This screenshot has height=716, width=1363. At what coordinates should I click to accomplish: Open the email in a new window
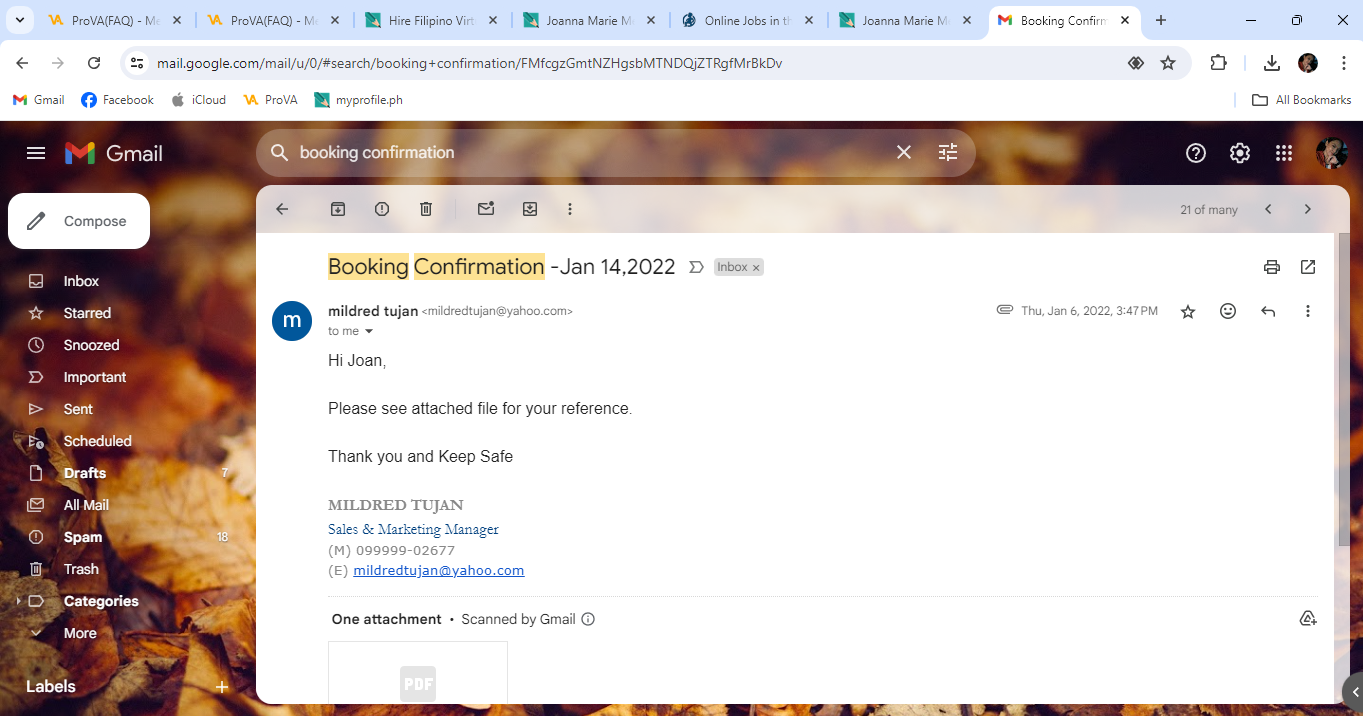point(1308,267)
